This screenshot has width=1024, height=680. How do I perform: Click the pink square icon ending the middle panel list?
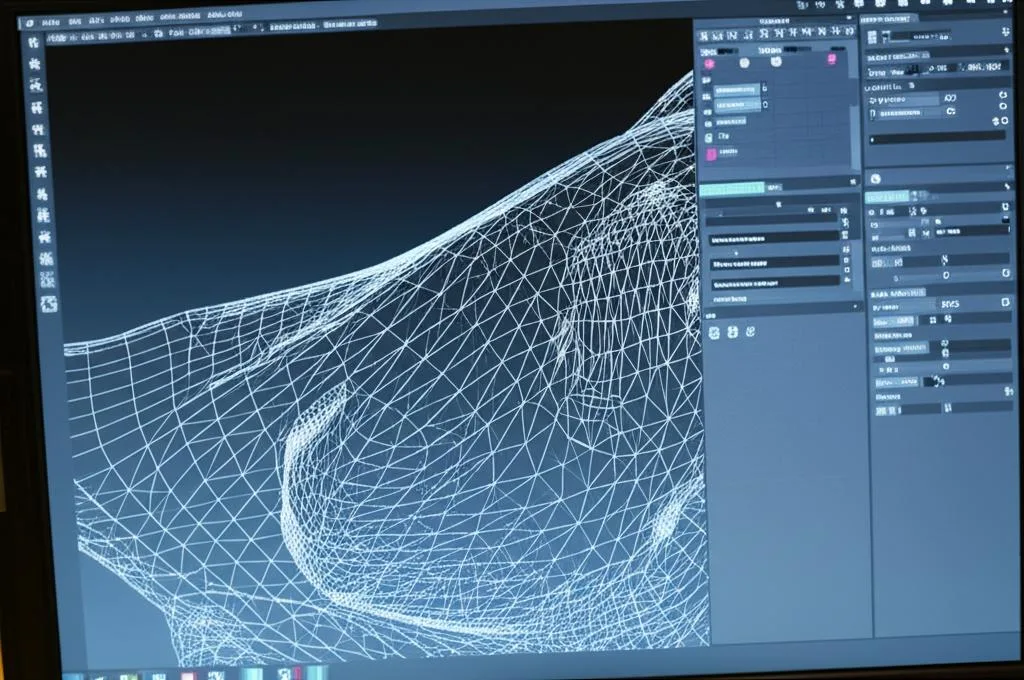(x=711, y=154)
